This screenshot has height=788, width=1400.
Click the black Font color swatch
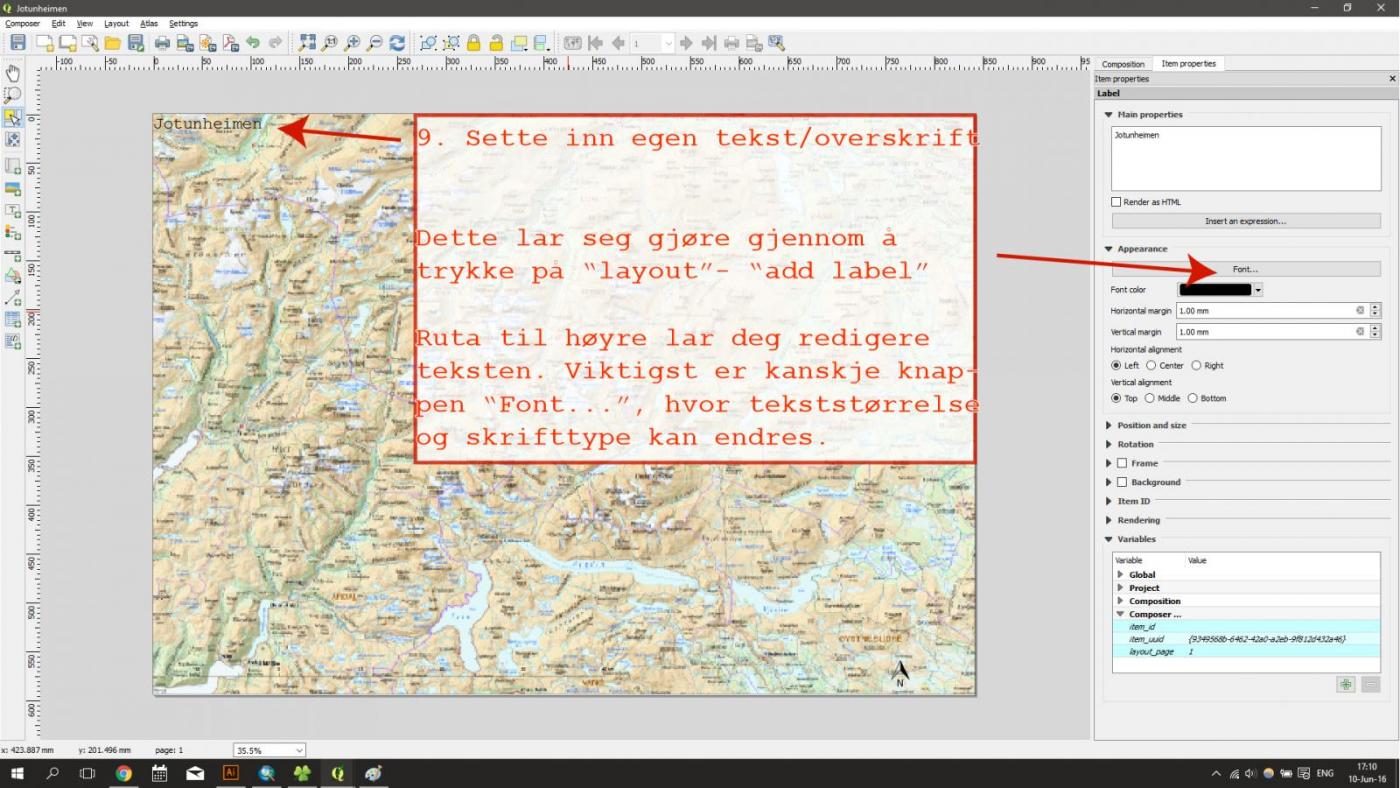pos(1215,290)
